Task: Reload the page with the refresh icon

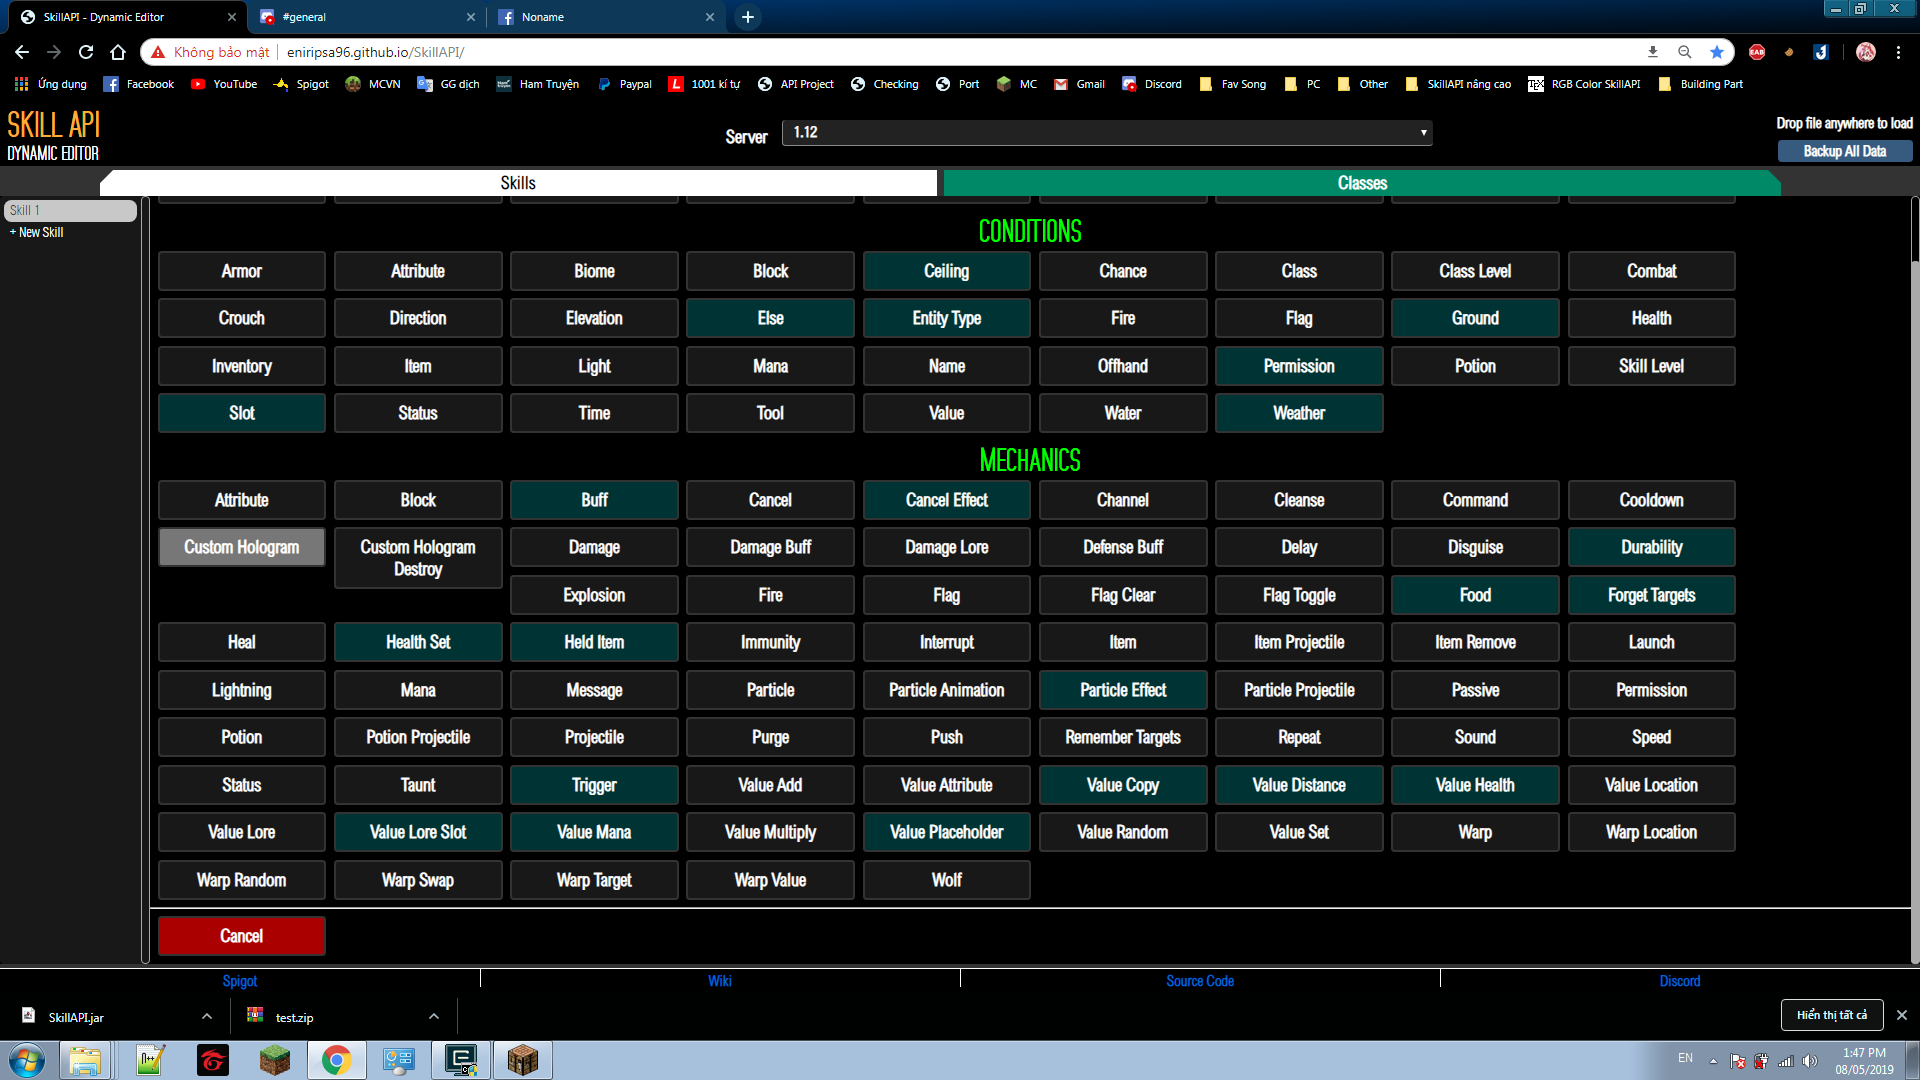Action: pyautogui.click(x=86, y=52)
